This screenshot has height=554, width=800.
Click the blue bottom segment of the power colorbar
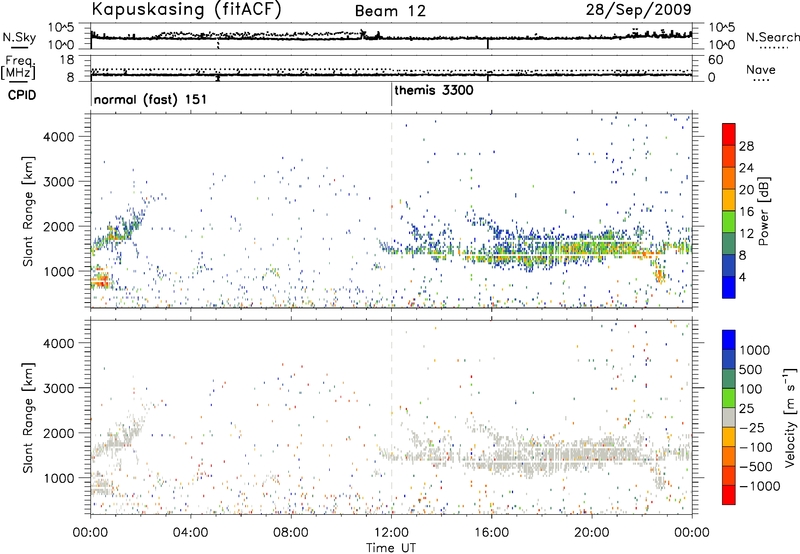tap(729, 287)
